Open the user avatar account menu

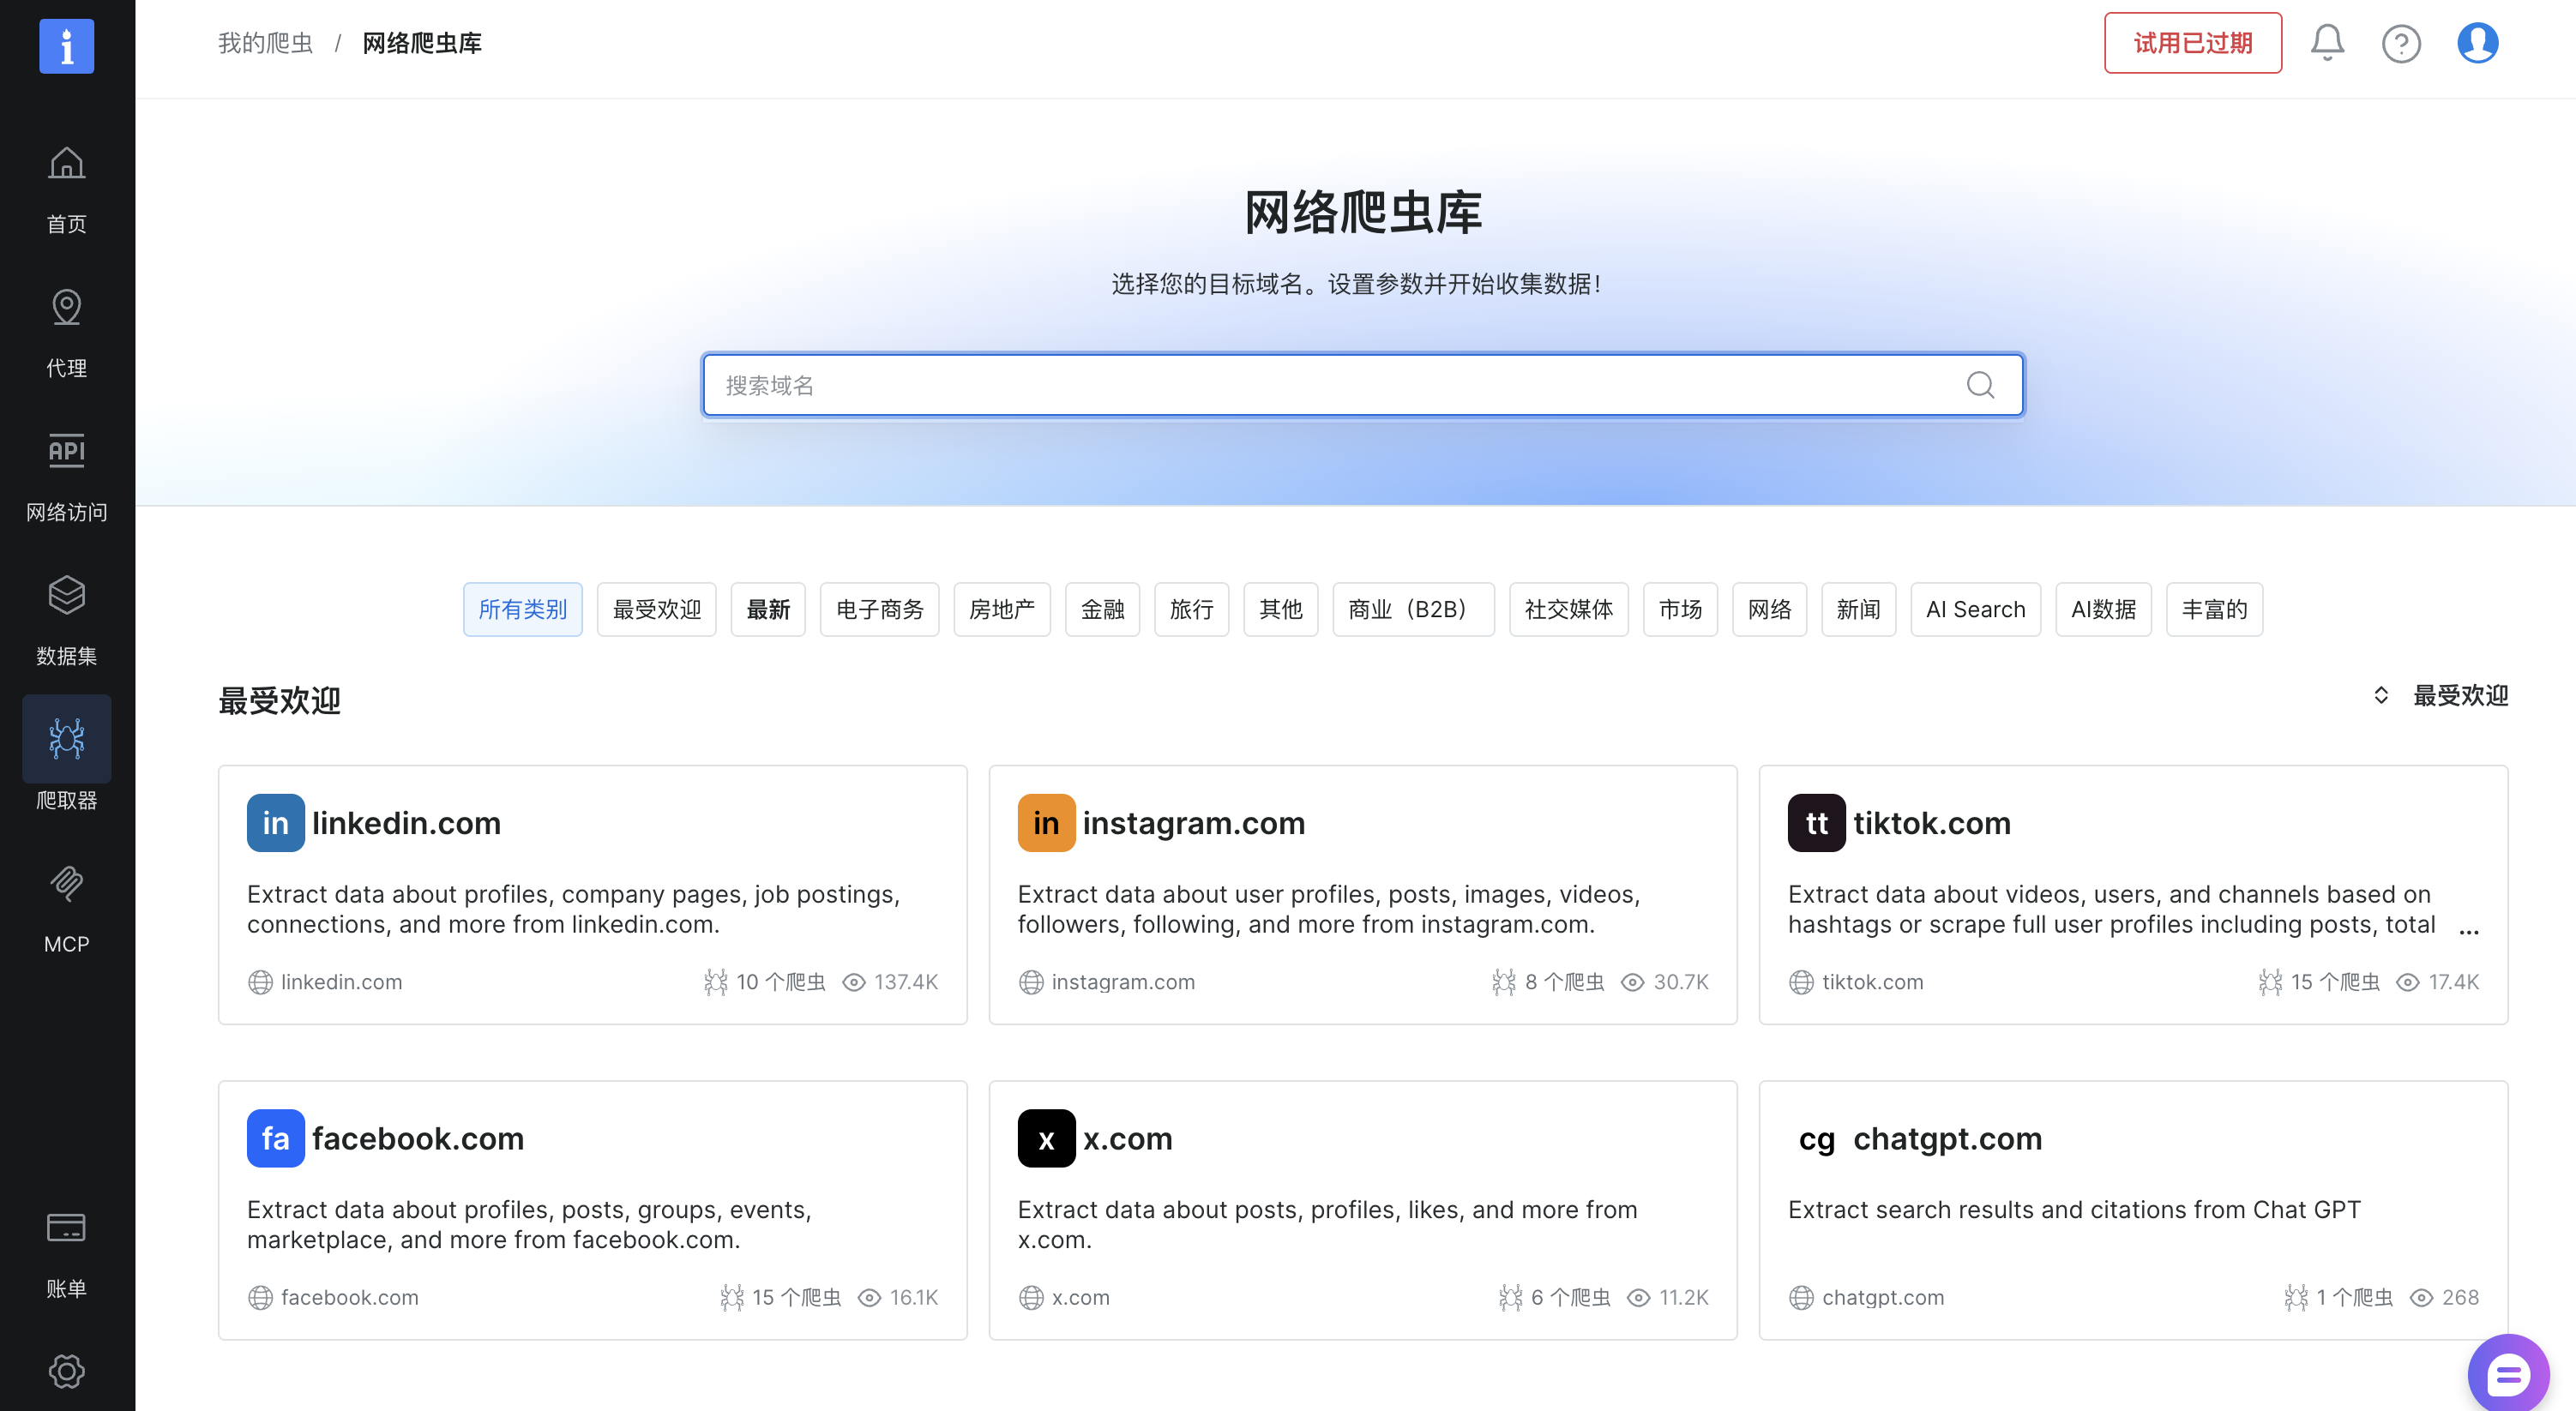2477,43
